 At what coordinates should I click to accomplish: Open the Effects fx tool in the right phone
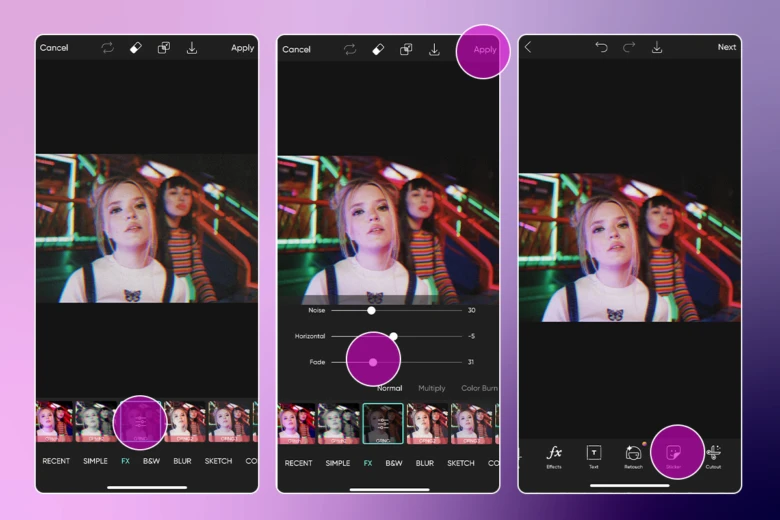(554, 455)
